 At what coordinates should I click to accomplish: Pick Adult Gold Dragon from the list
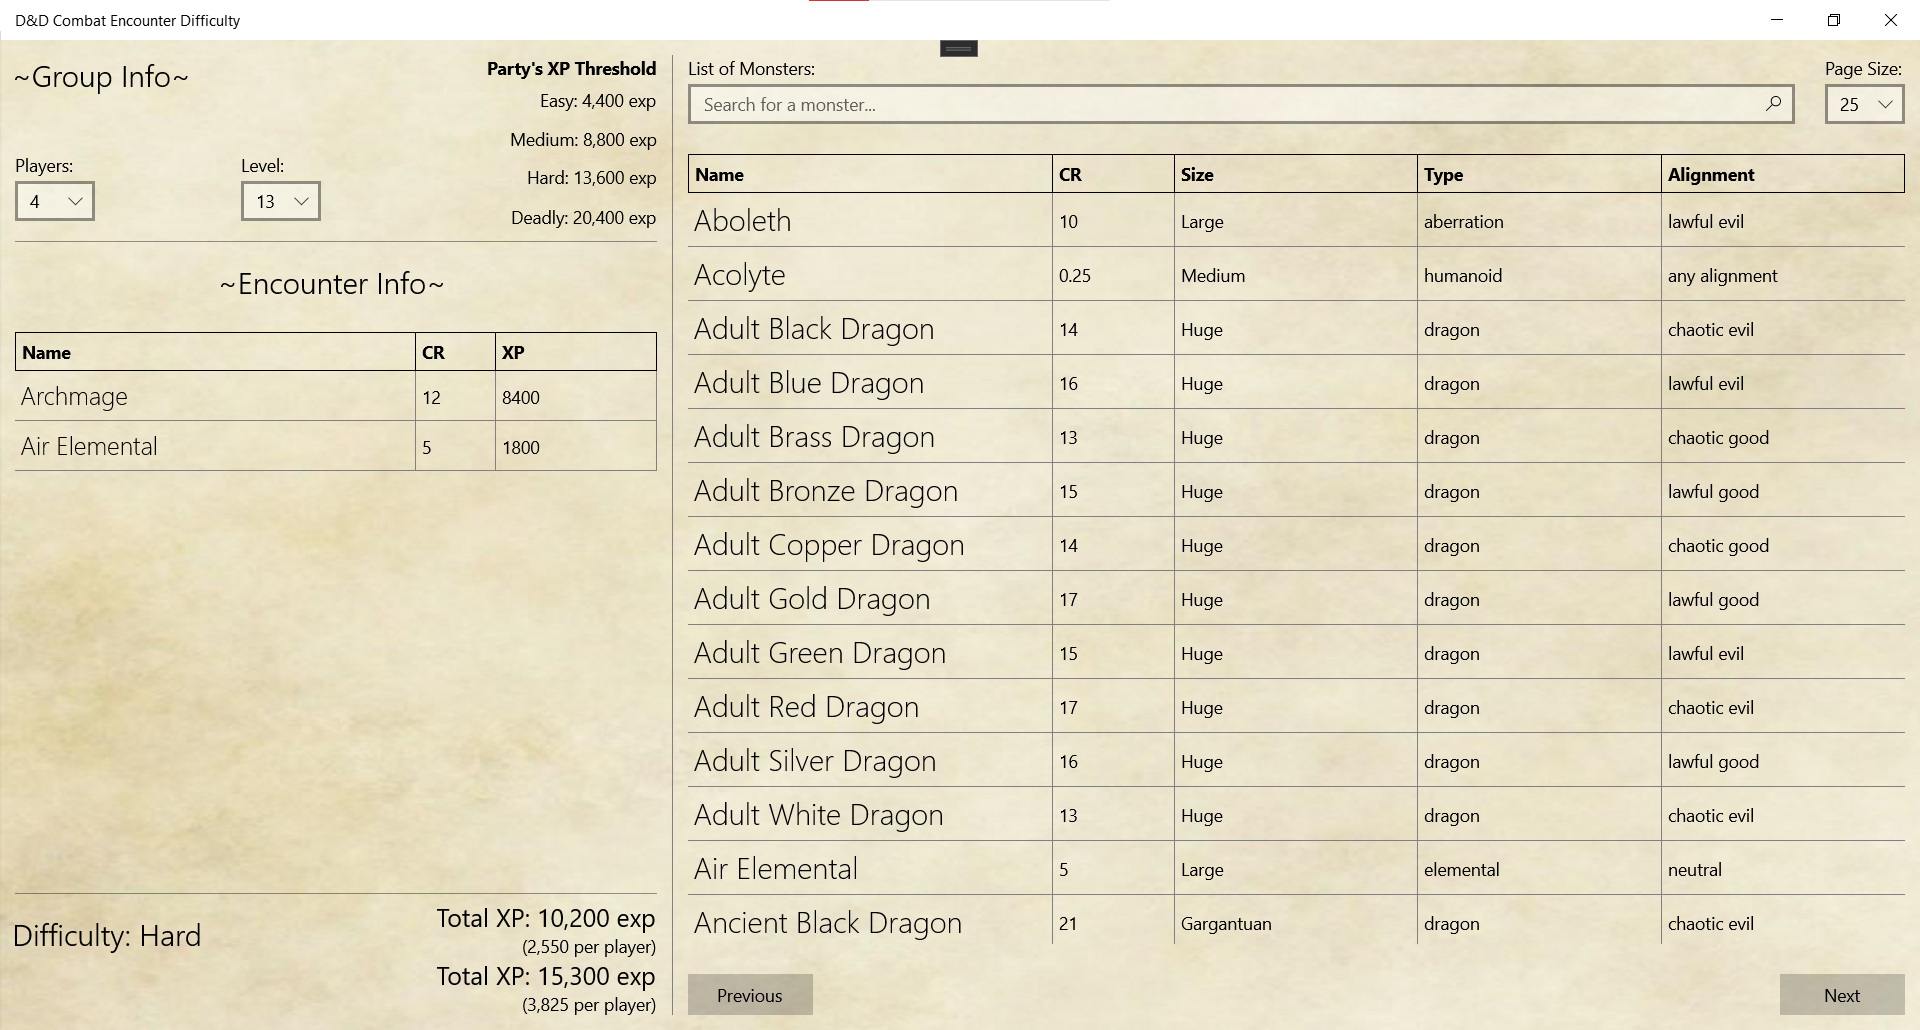811,599
